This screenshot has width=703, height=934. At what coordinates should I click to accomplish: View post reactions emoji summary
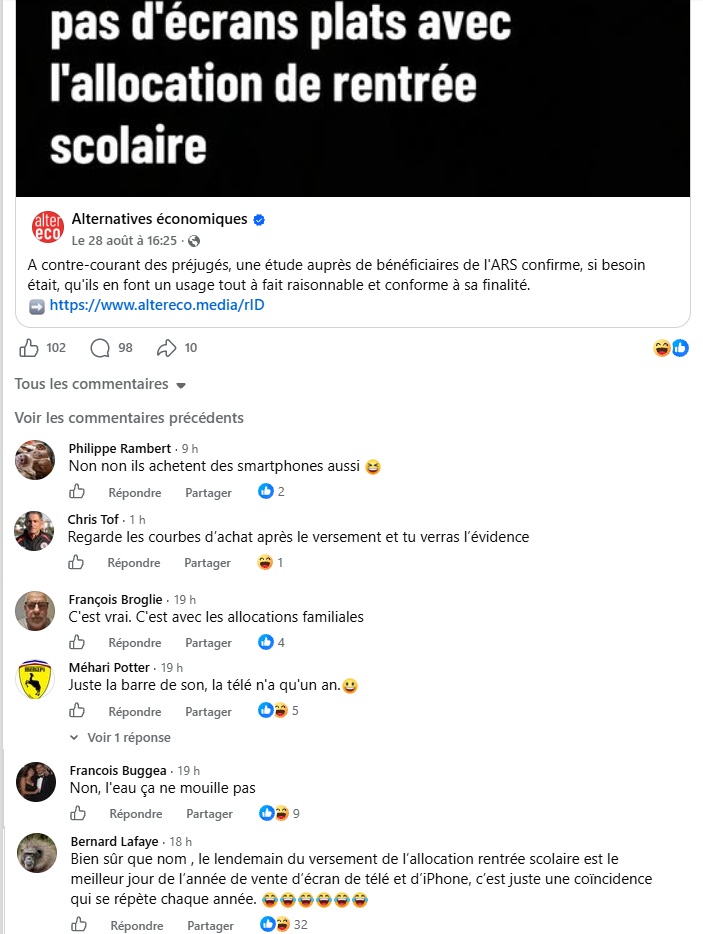click(x=671, y=348)
